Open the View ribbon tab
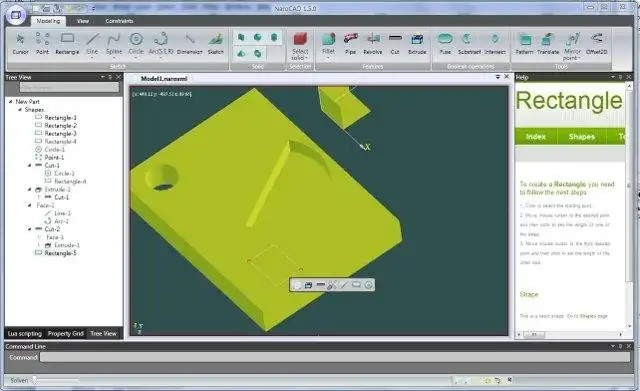The height and width of the screenshot is (391, 640). (x=83, y=21)
